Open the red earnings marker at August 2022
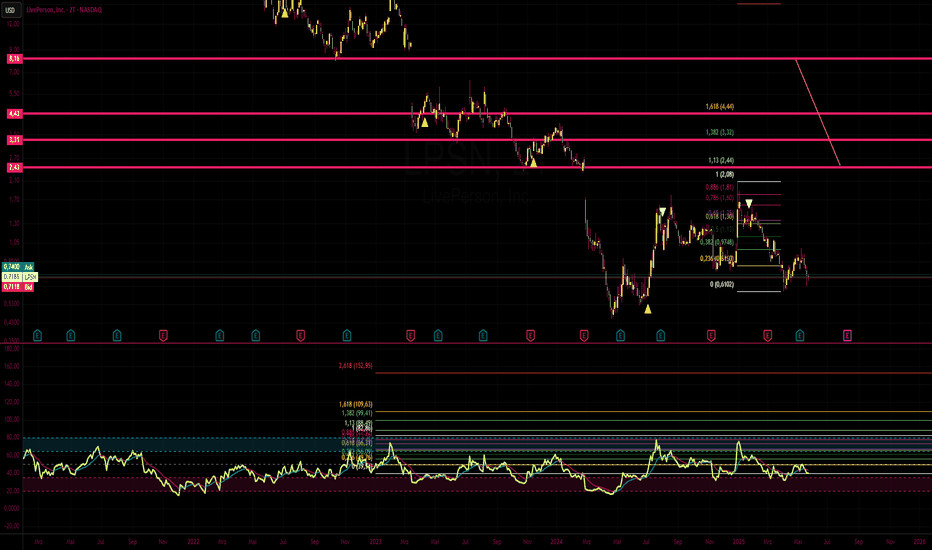 pos(300,336)
